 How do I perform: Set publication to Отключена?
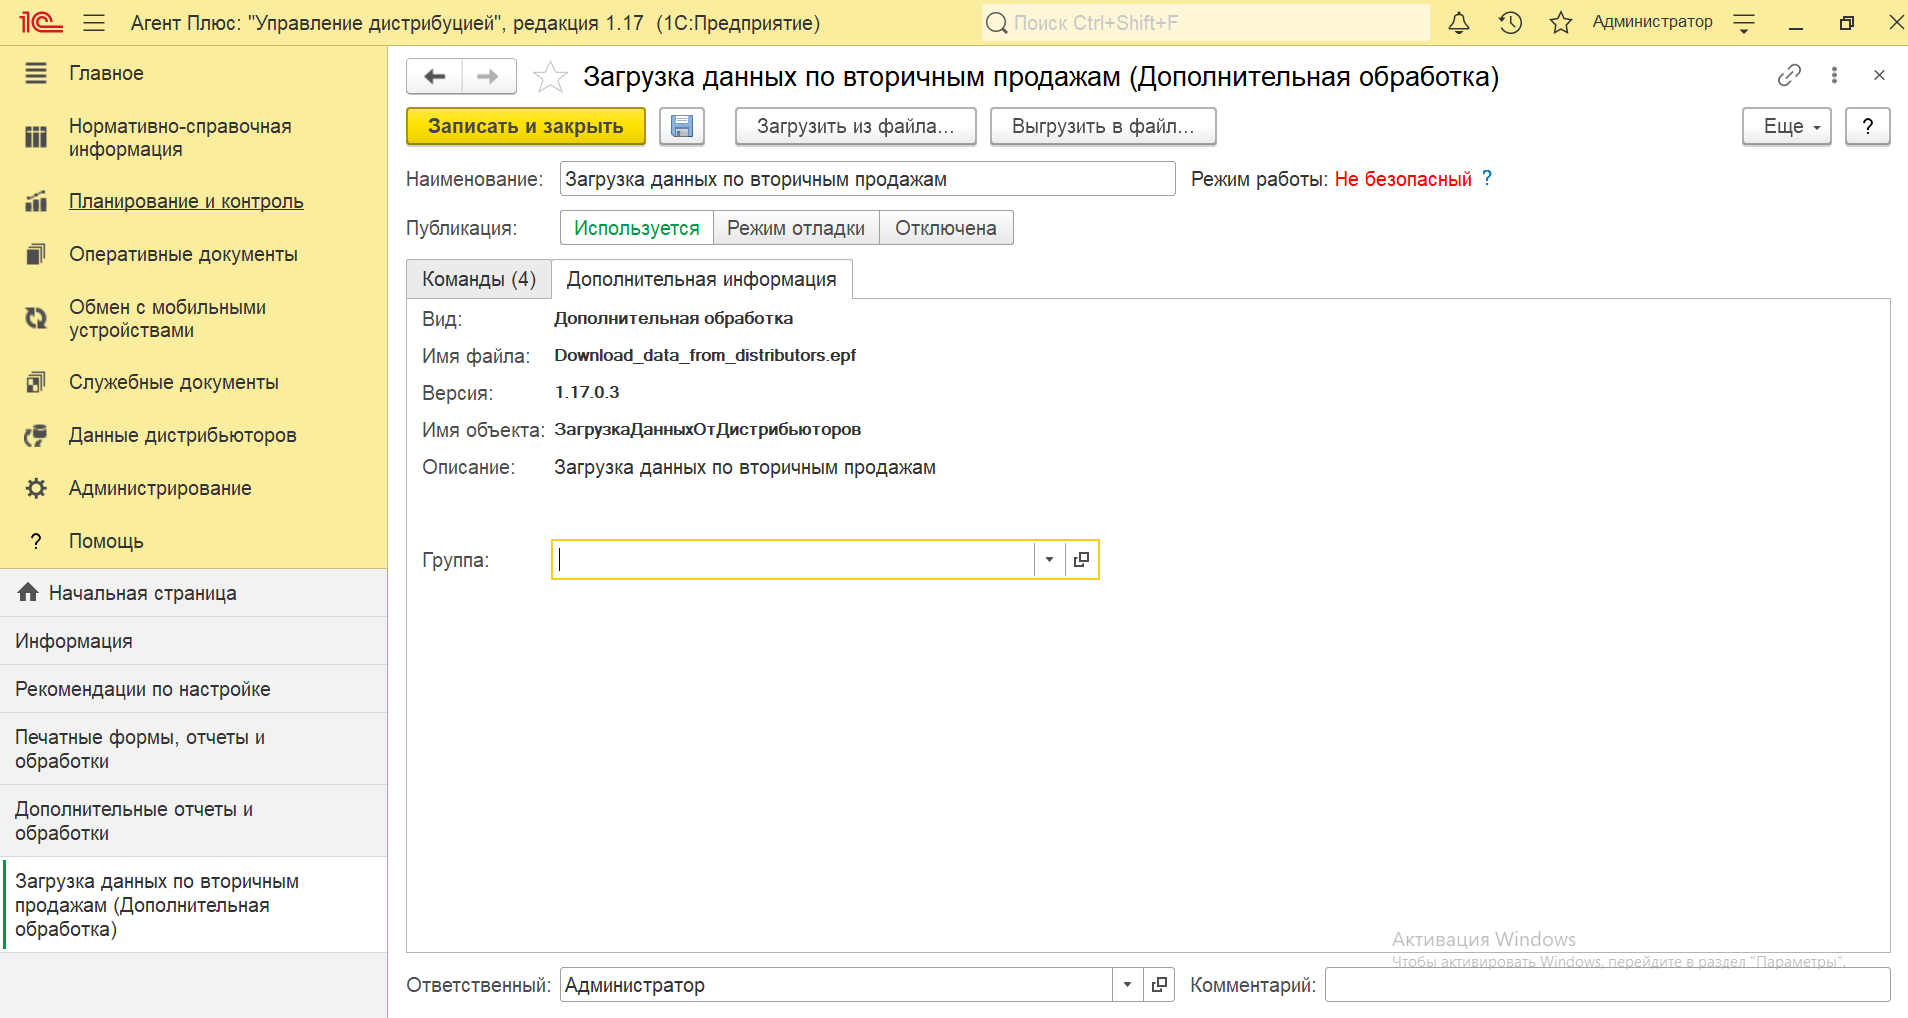[946, 228]
